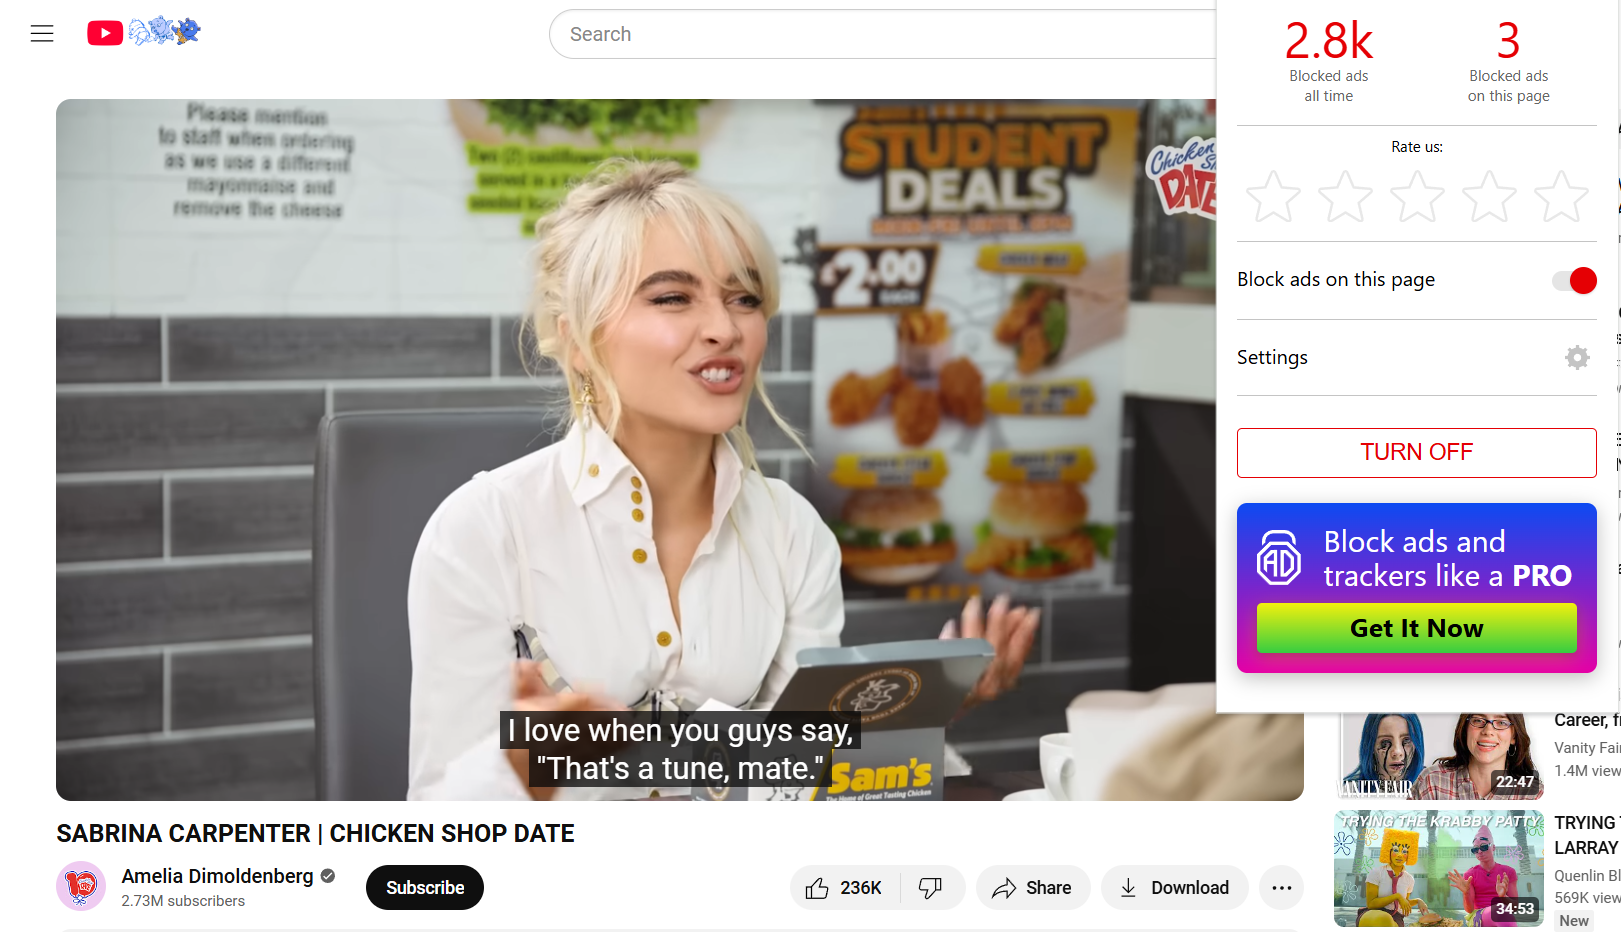The width and height of the screenshot is (1621, 932).
Task: Rate with the fourth star
Action: click(1489, 196)
